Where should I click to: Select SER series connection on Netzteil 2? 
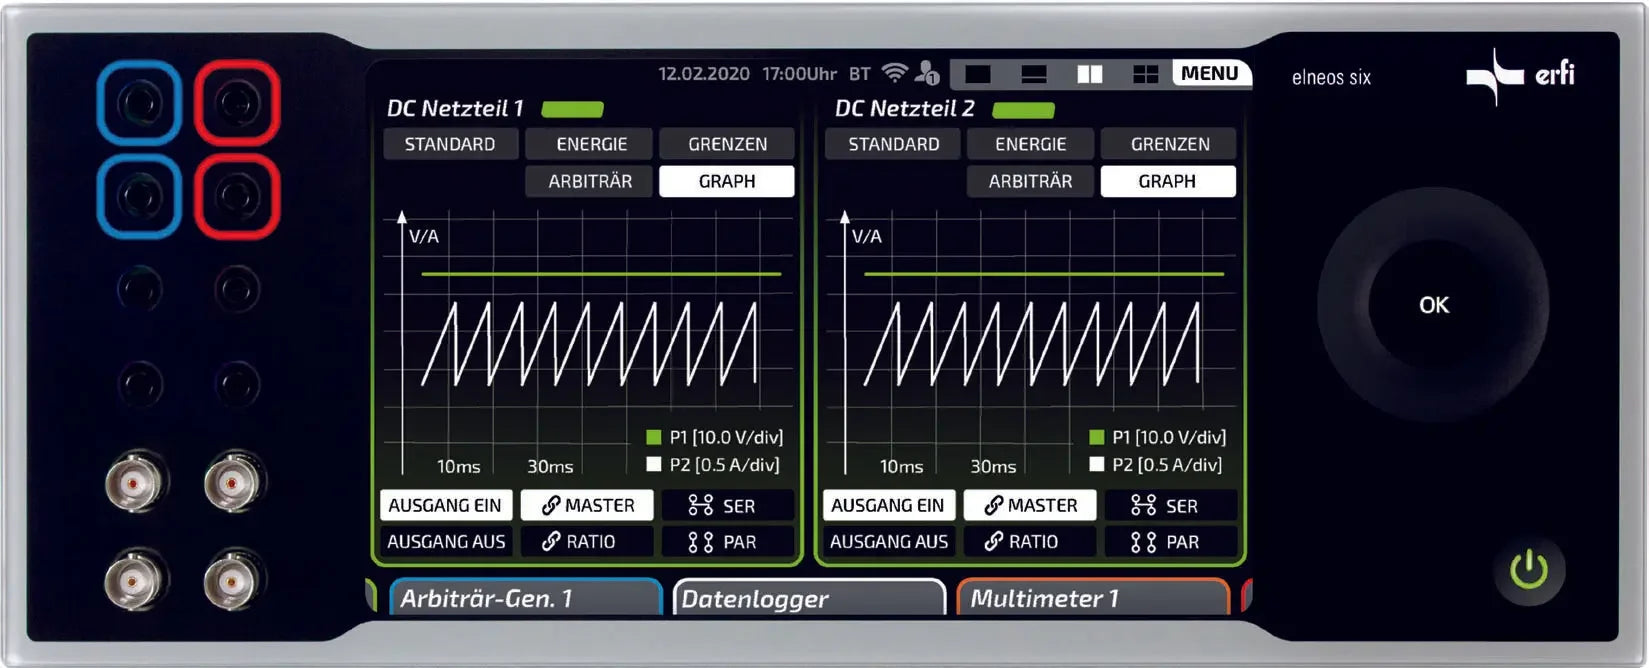point(1170,505)
